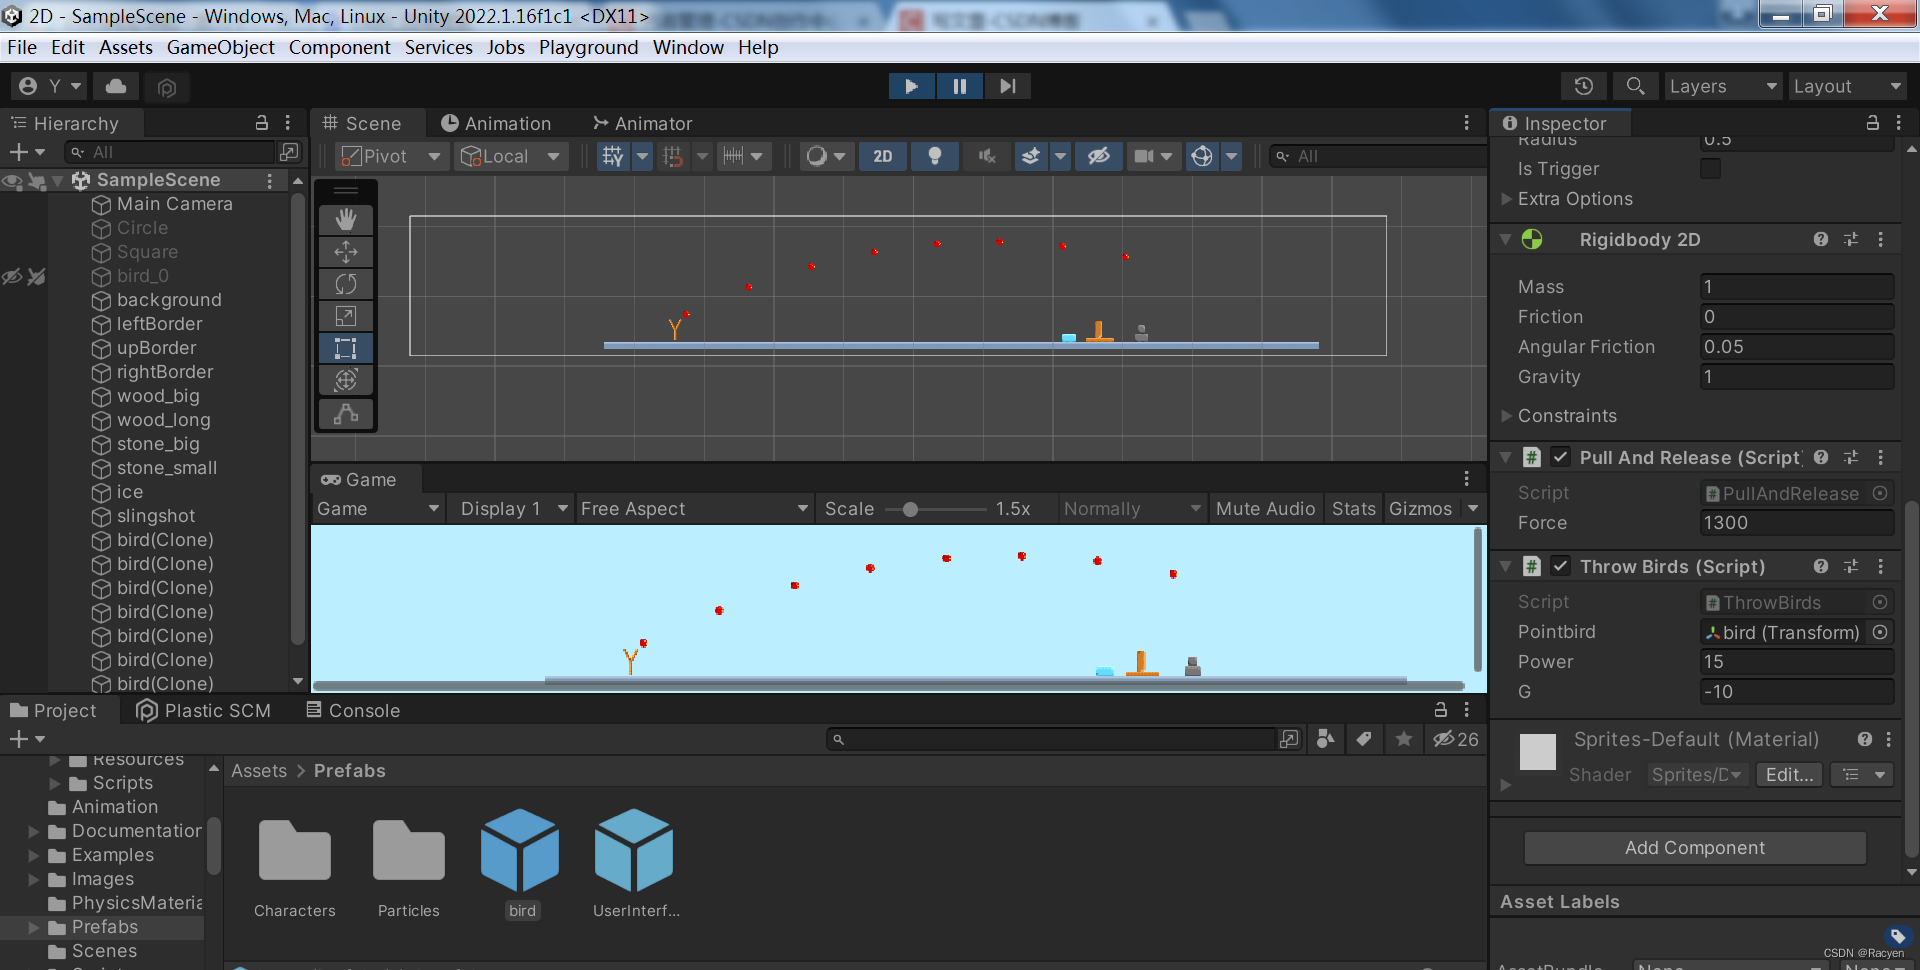1920x970 pixels.
Task: Lock the Inspector panel
Action: click(1873, 122)
